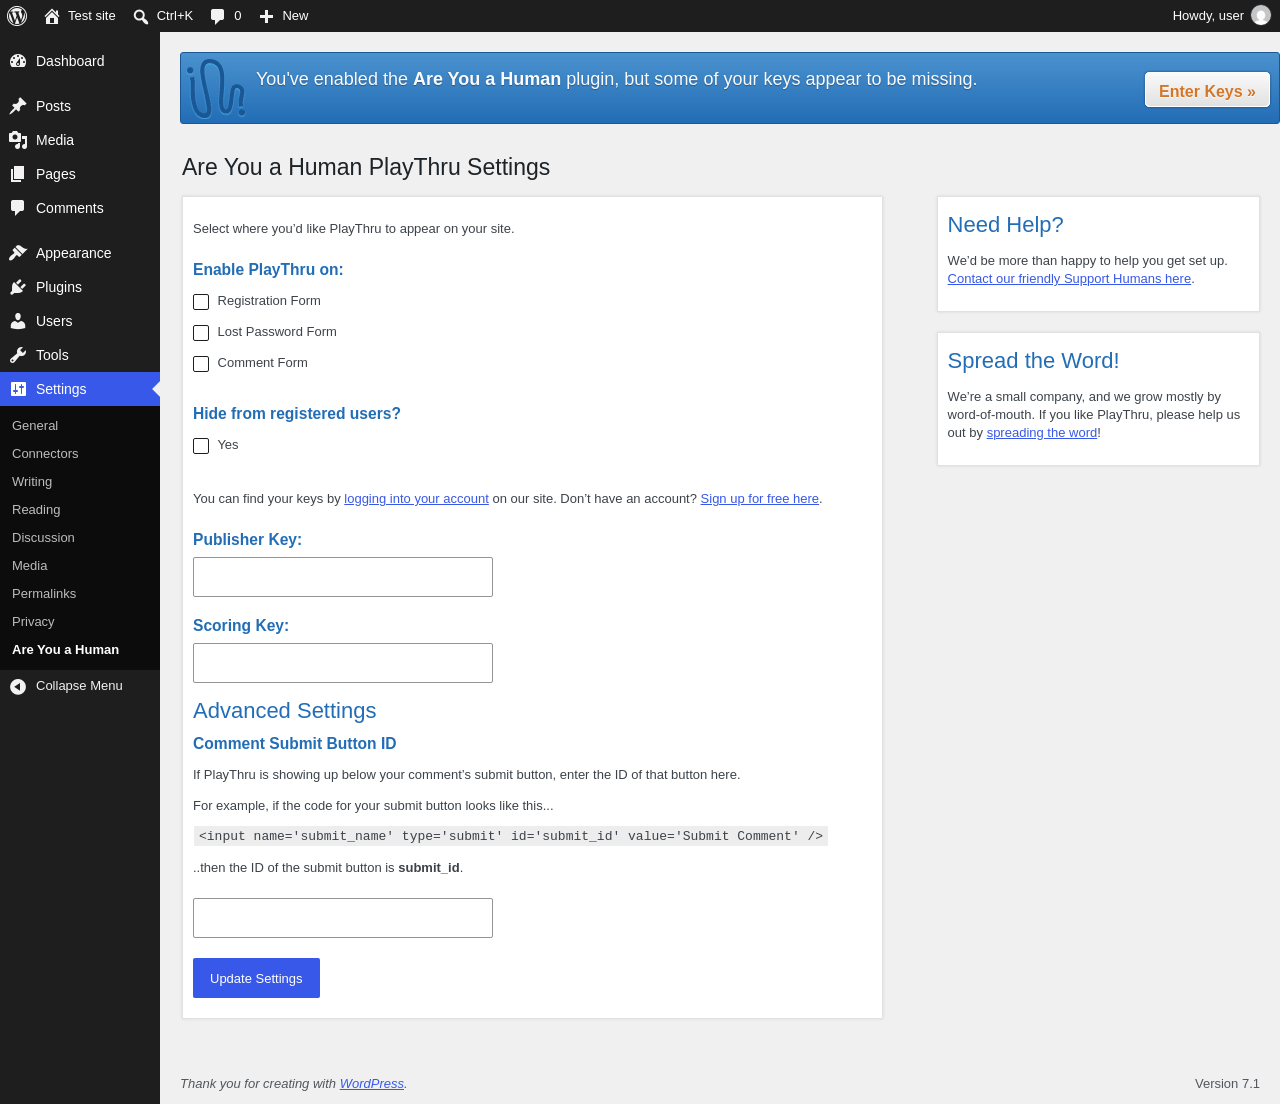
Task: Tick the Comment Form checkbox
Action: point(201,364)
